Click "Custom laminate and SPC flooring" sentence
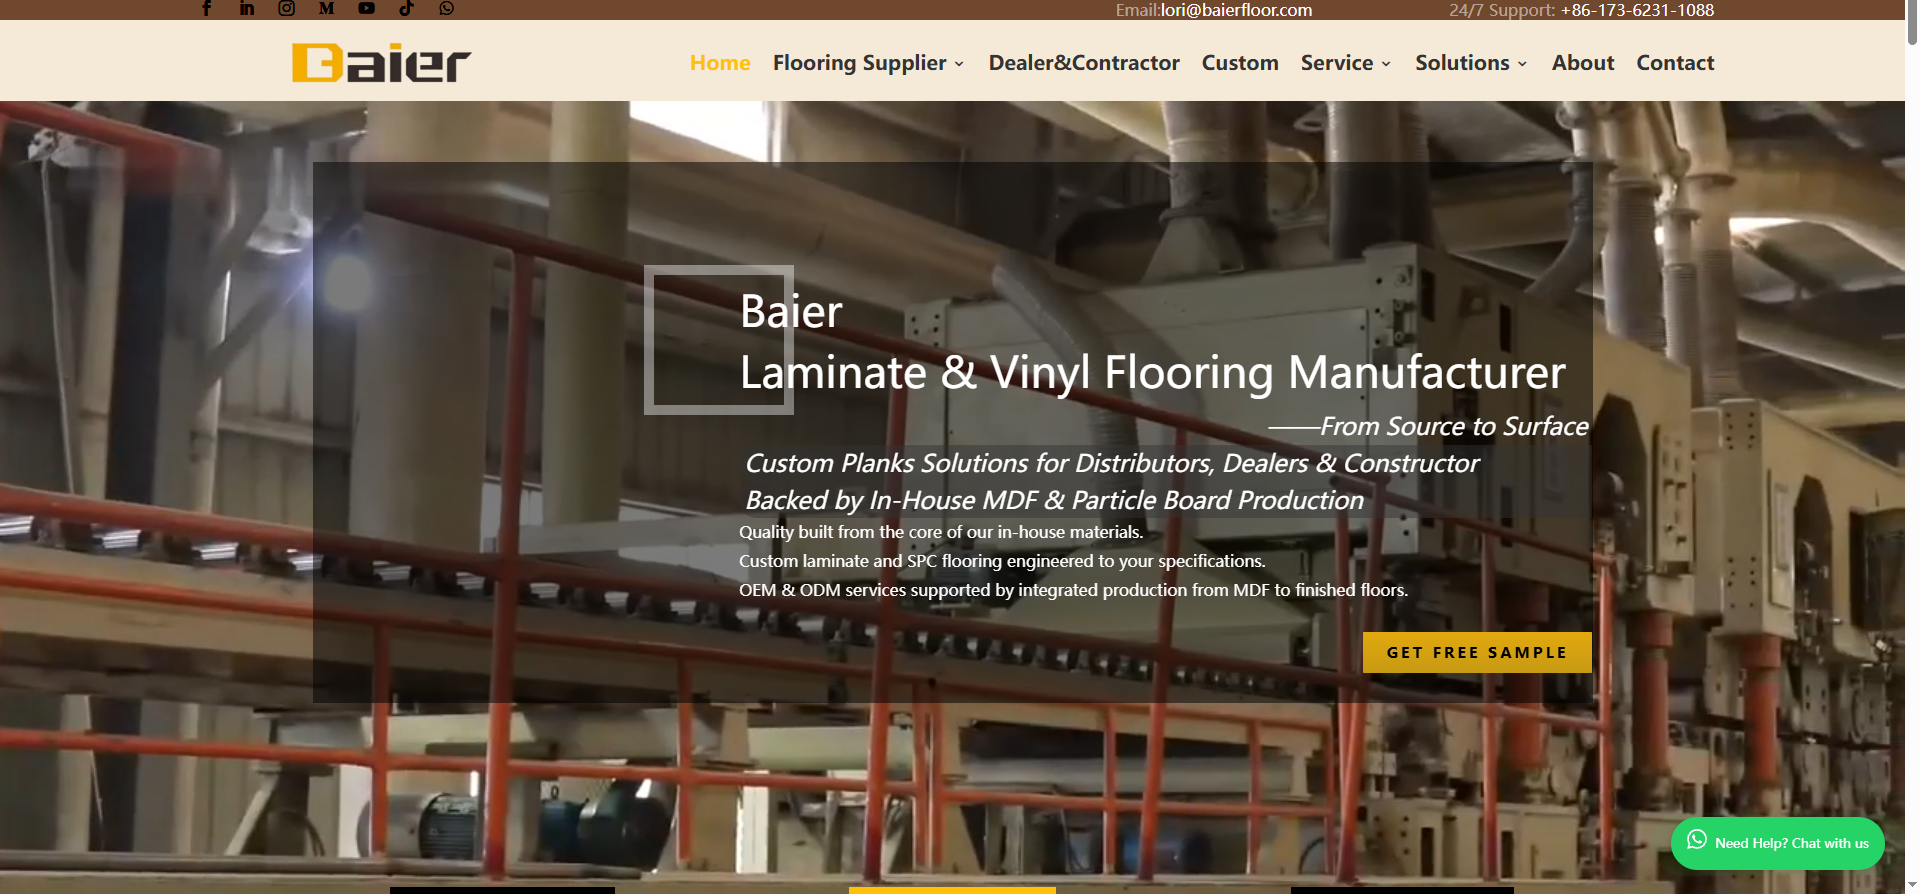1920x894 pixels. 1002,561
